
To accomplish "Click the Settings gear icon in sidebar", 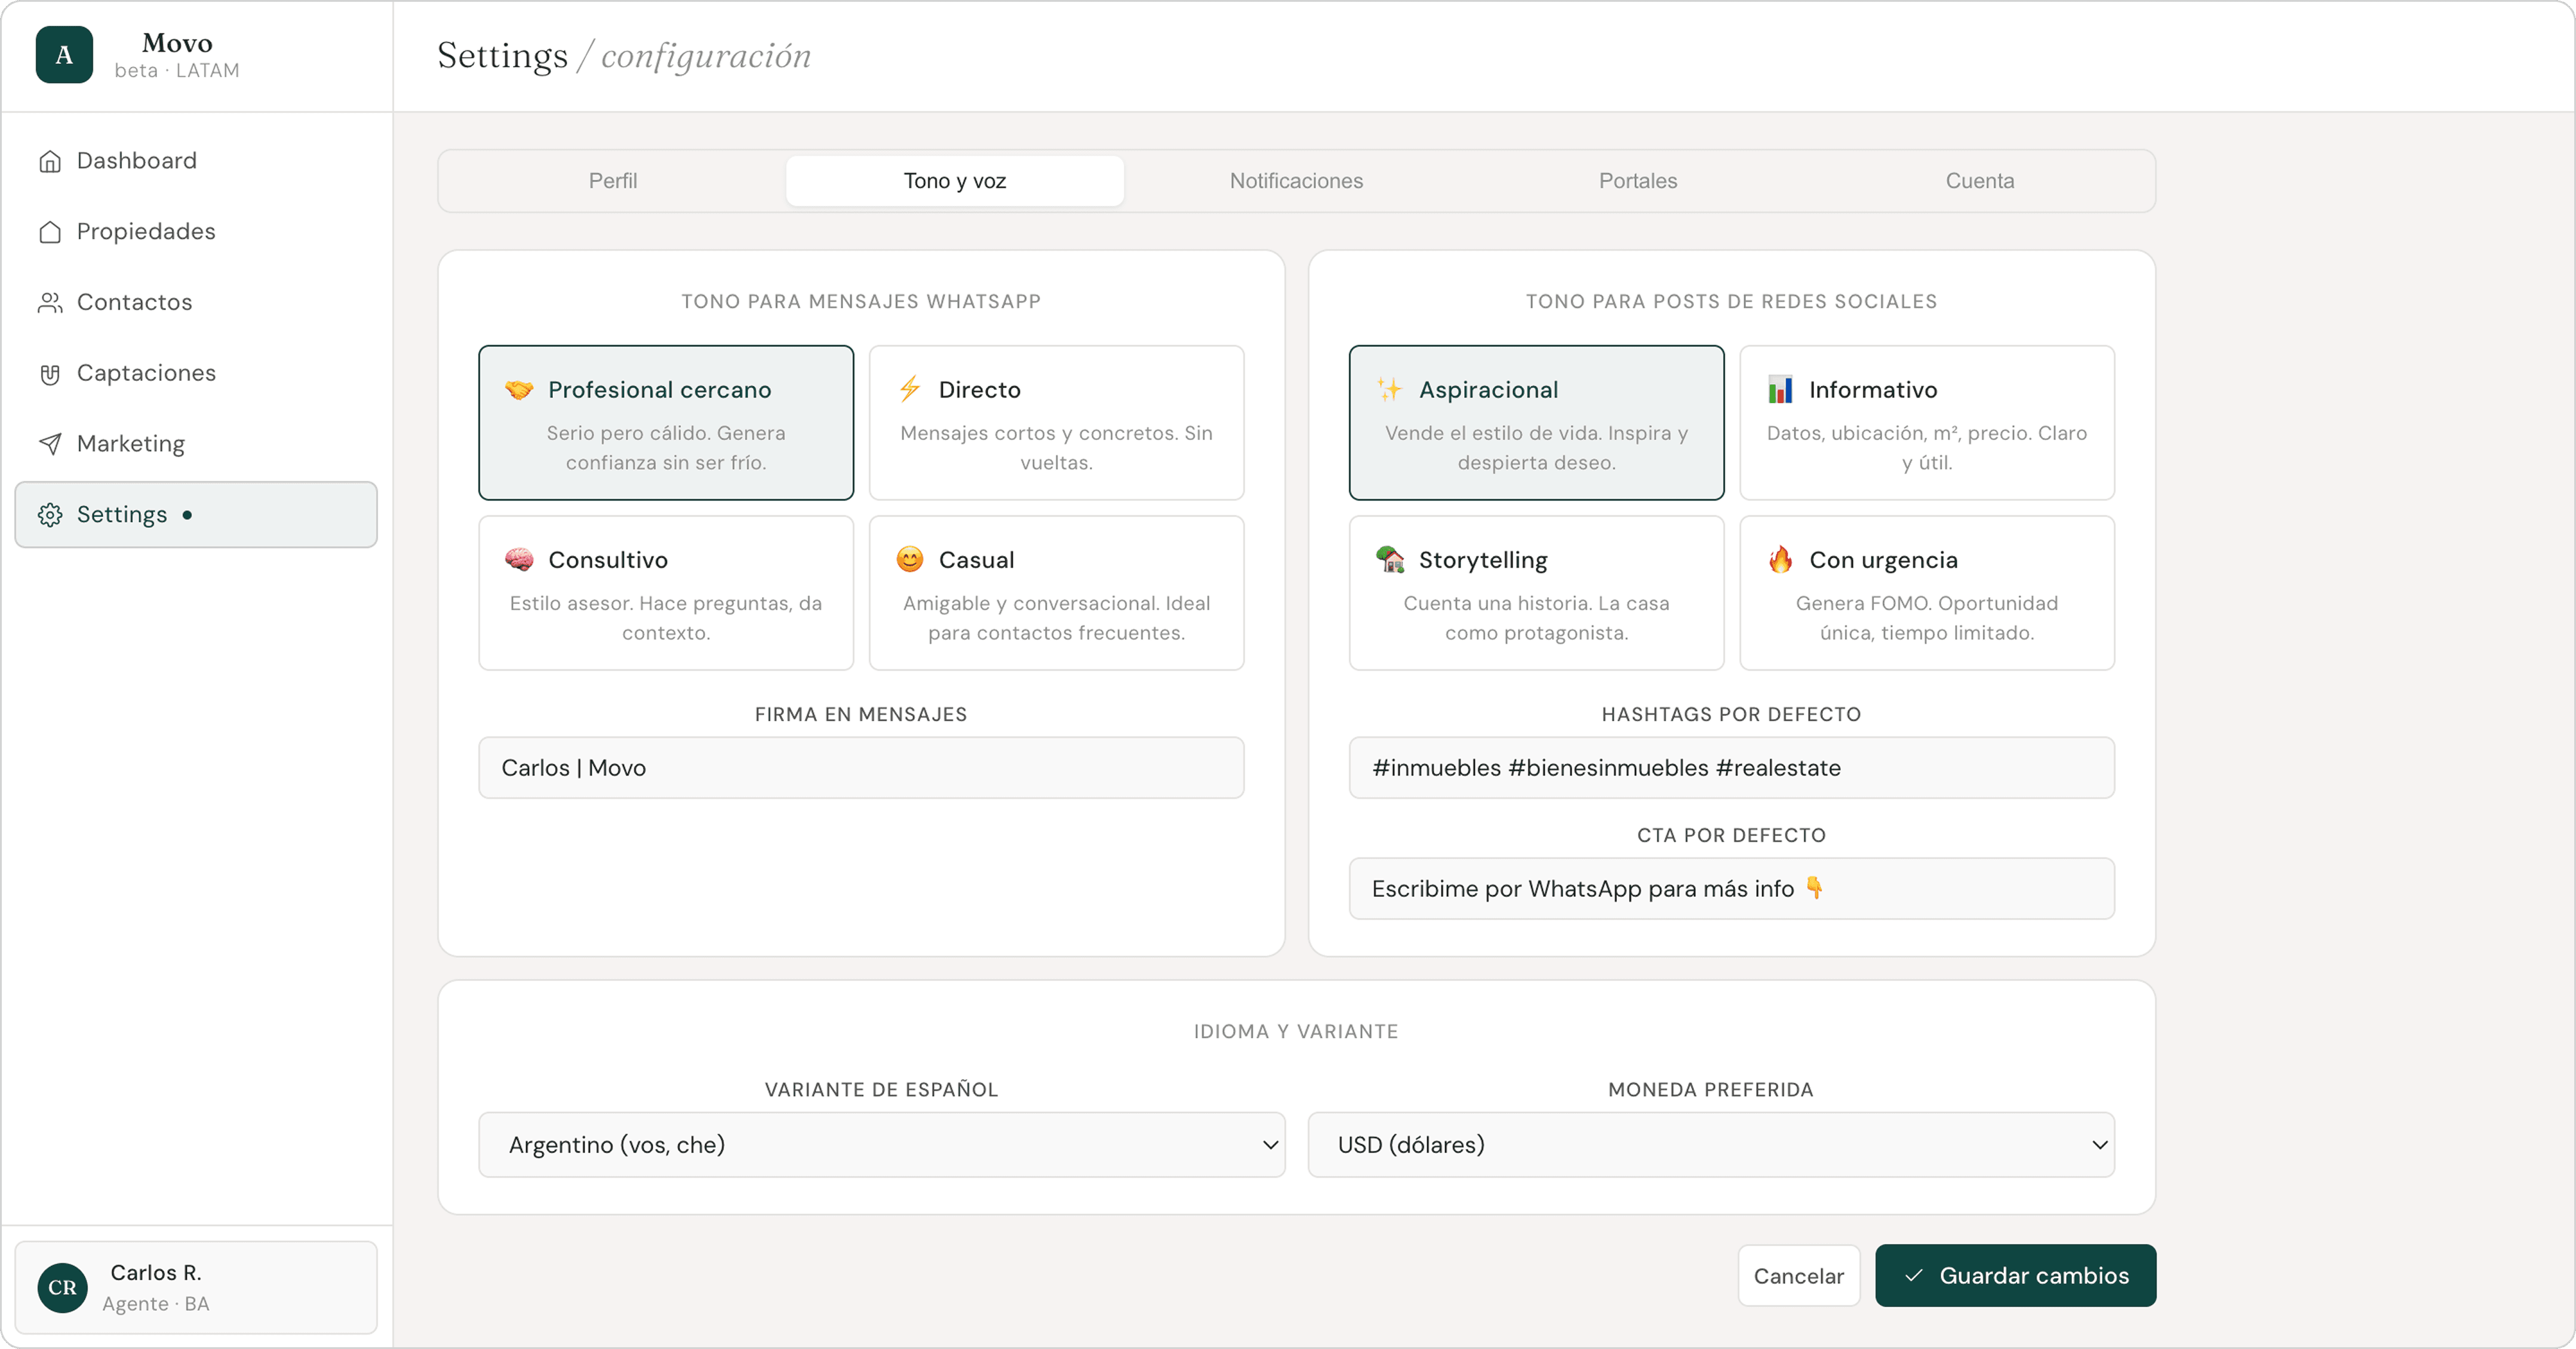I will click(50, 515).
